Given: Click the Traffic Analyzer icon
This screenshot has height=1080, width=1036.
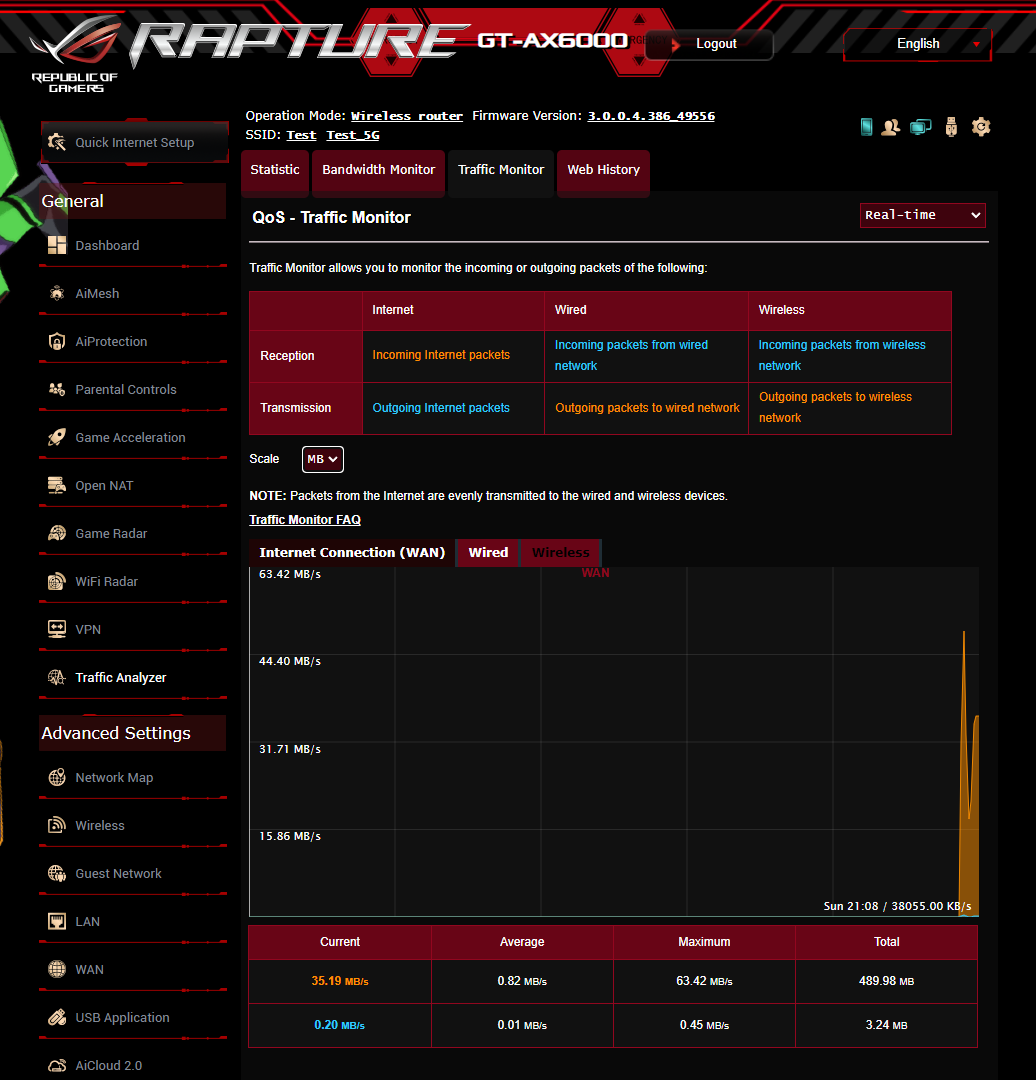Looking at the screenshot, I should pyautogui.click(x=57, y=677).
